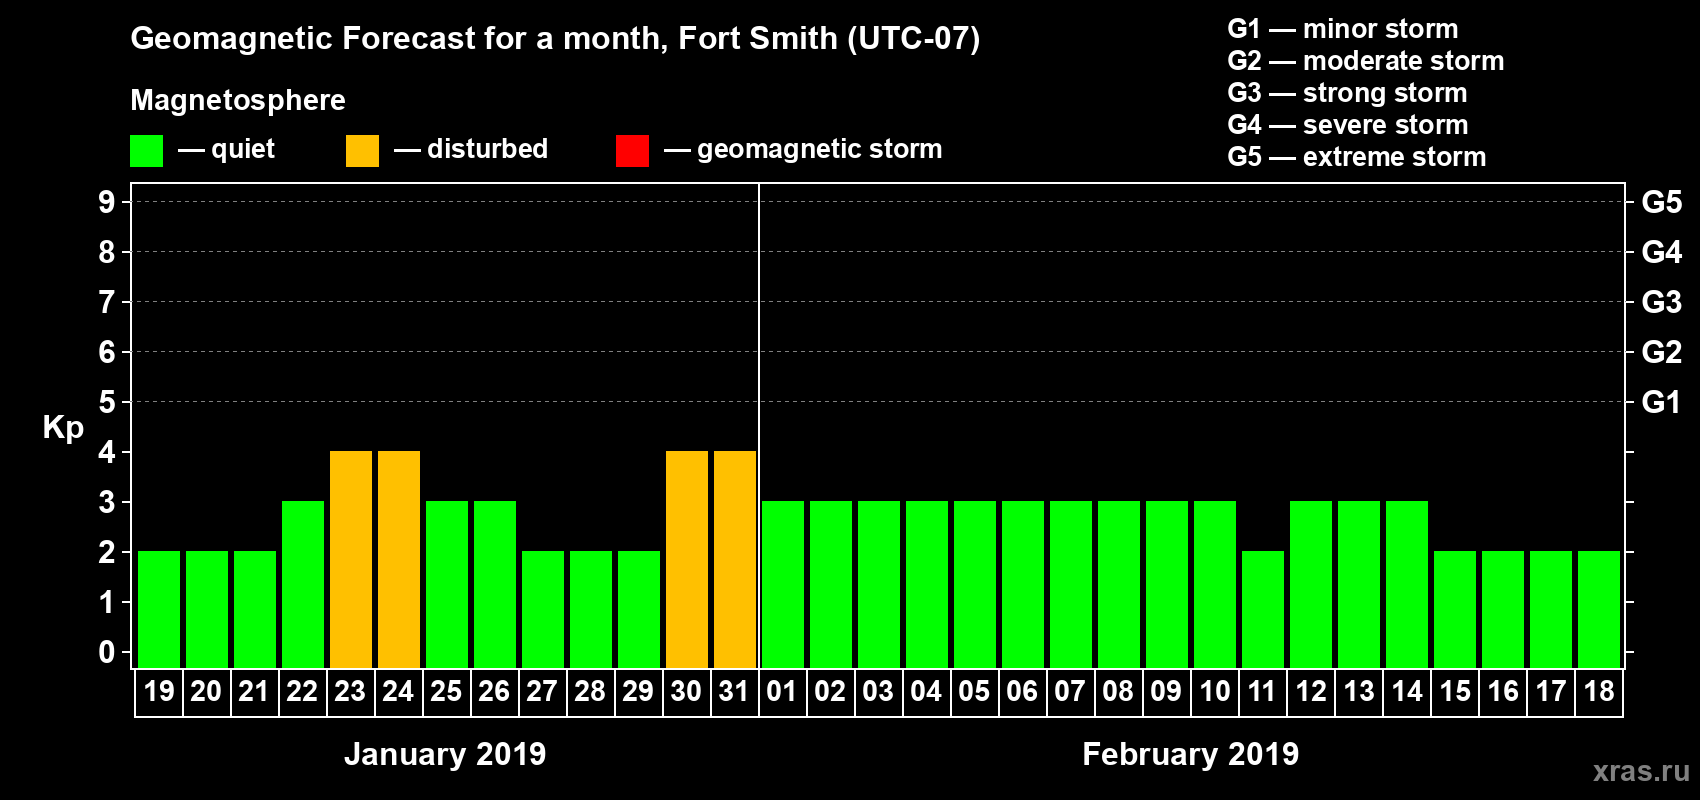This screenshot has height=800, width=1700.
Task: Select the orange bar for January 31
Action: [735, 559]
